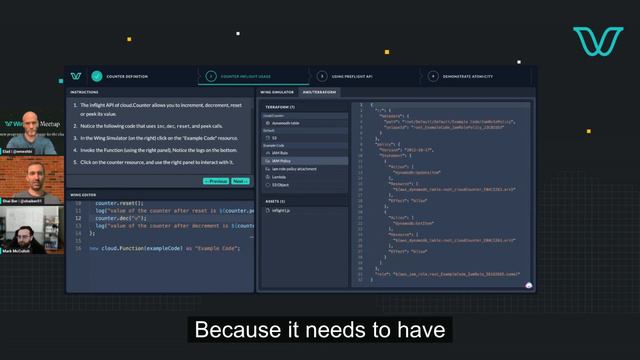The width and height of the screenshot is (640, 360).
Task: Click the Wing logo in the tutorial header
Action: (x=76, y=76)
